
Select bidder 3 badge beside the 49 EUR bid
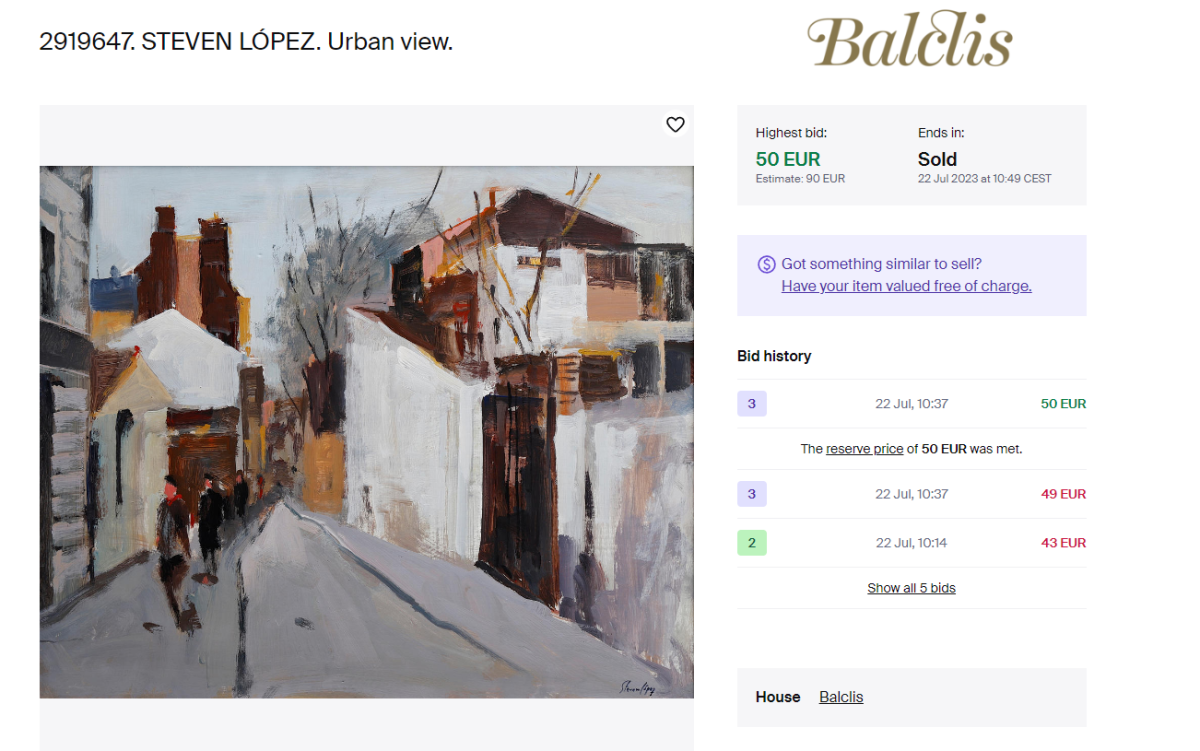752,494
